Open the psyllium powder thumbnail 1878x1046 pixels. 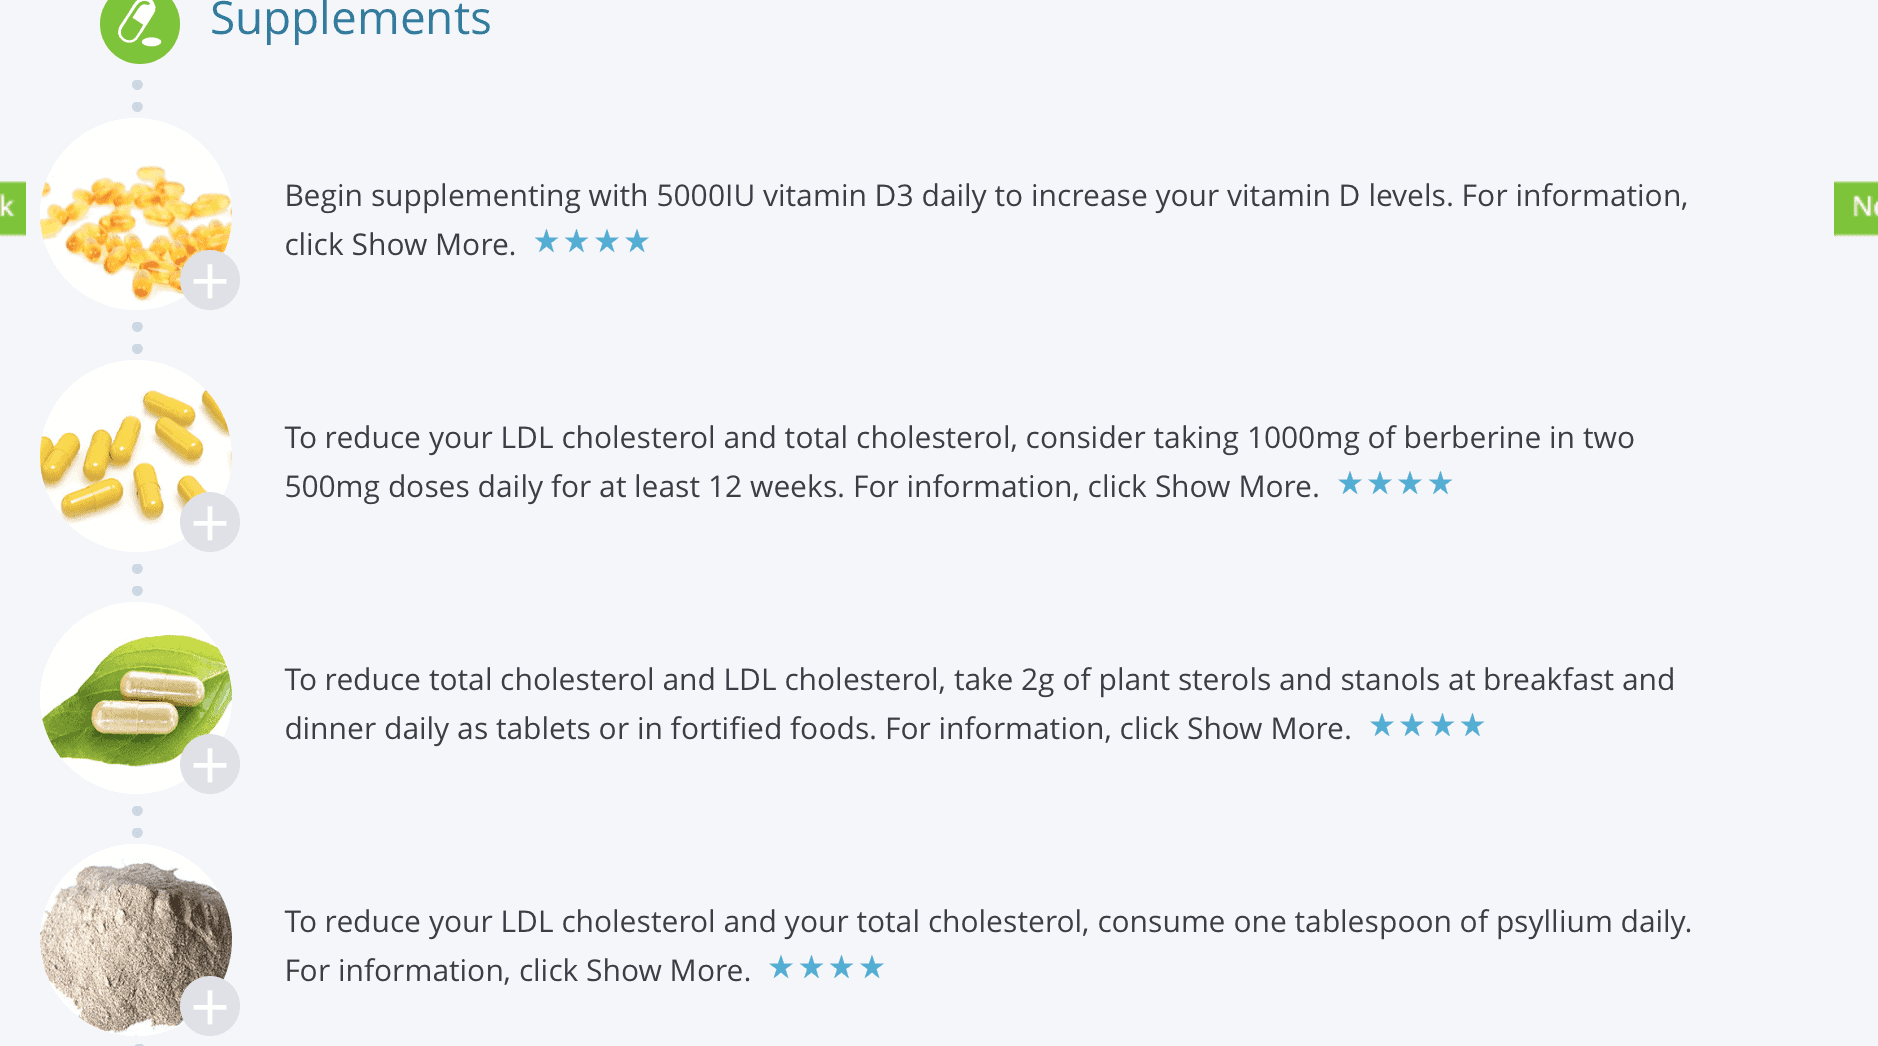coord(136,940)
